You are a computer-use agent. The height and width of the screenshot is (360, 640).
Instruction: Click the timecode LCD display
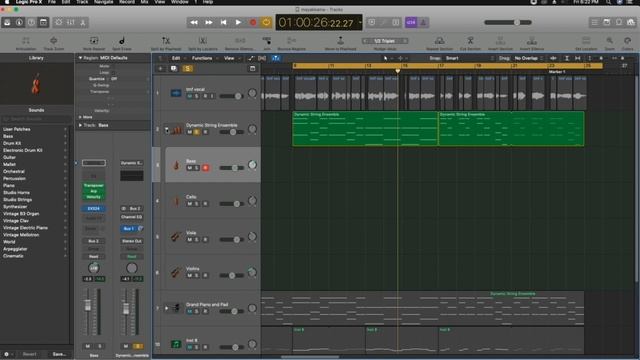tap(318, 23)
